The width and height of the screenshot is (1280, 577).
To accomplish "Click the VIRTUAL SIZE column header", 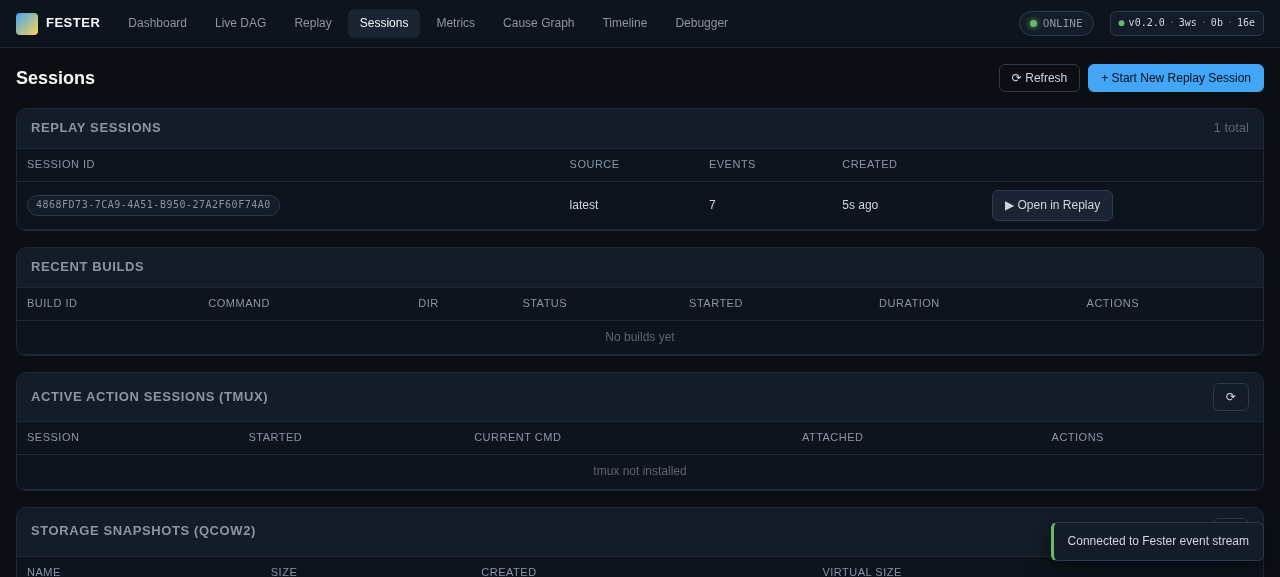I will click(862, 570).
